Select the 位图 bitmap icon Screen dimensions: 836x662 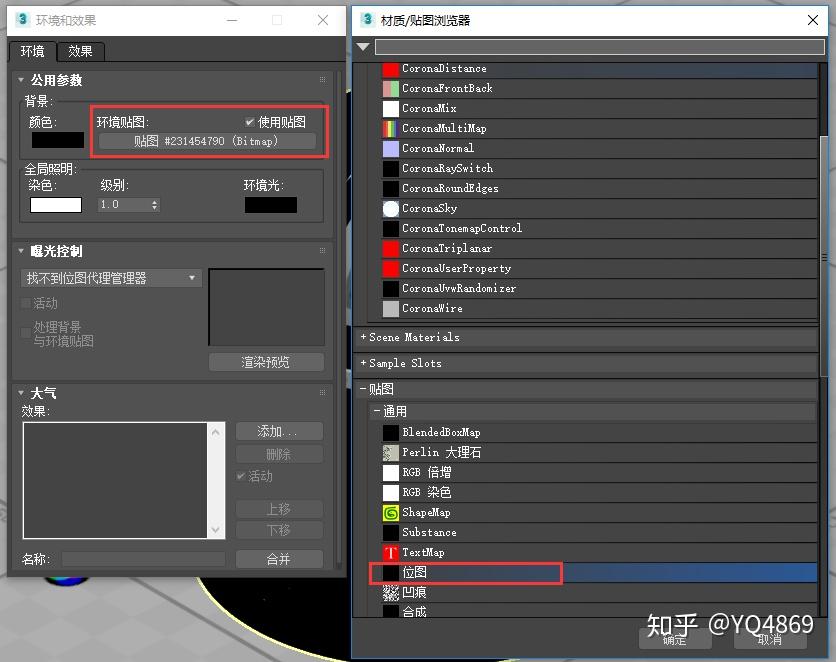[x=391, y=572]
